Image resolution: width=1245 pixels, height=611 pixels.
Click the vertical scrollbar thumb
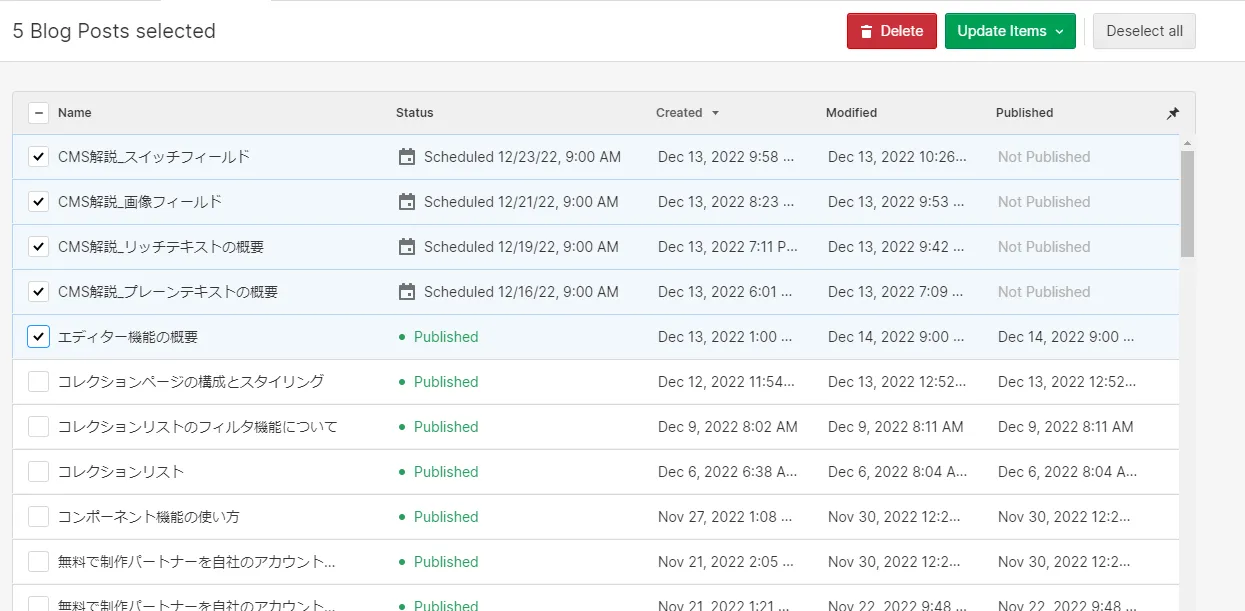click(x=1187, y=204)
